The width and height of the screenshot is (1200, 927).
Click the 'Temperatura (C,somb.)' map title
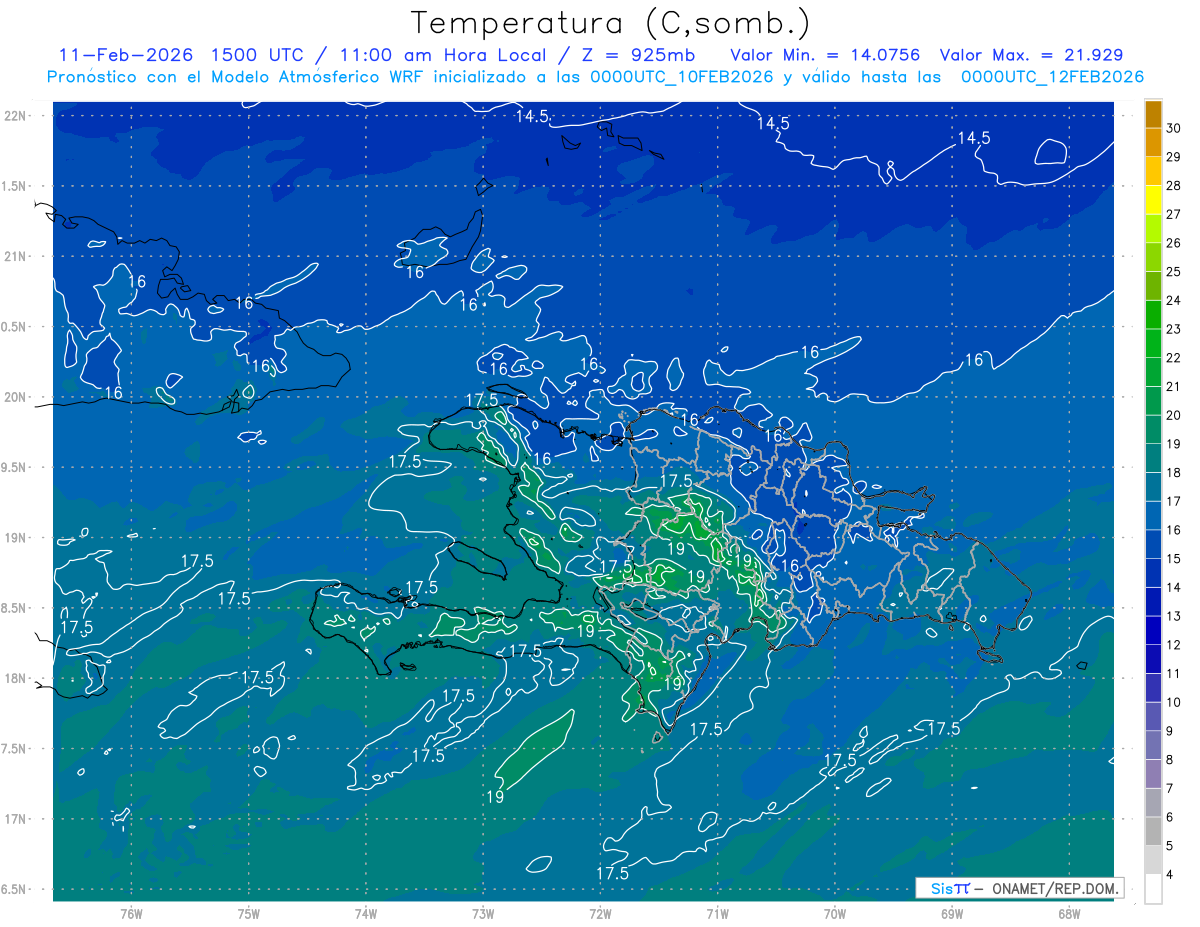610,23
